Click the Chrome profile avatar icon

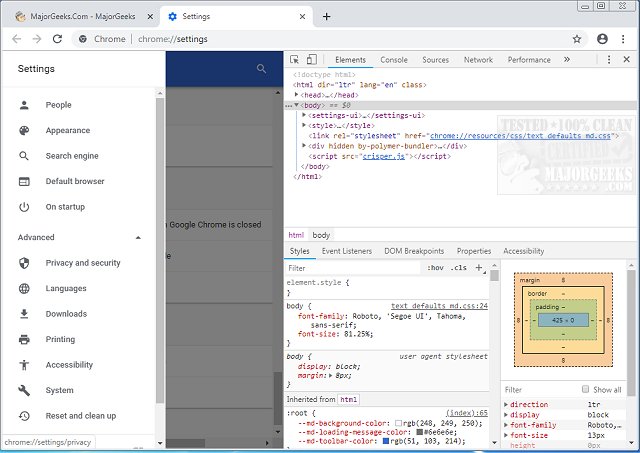coord(602,38)
